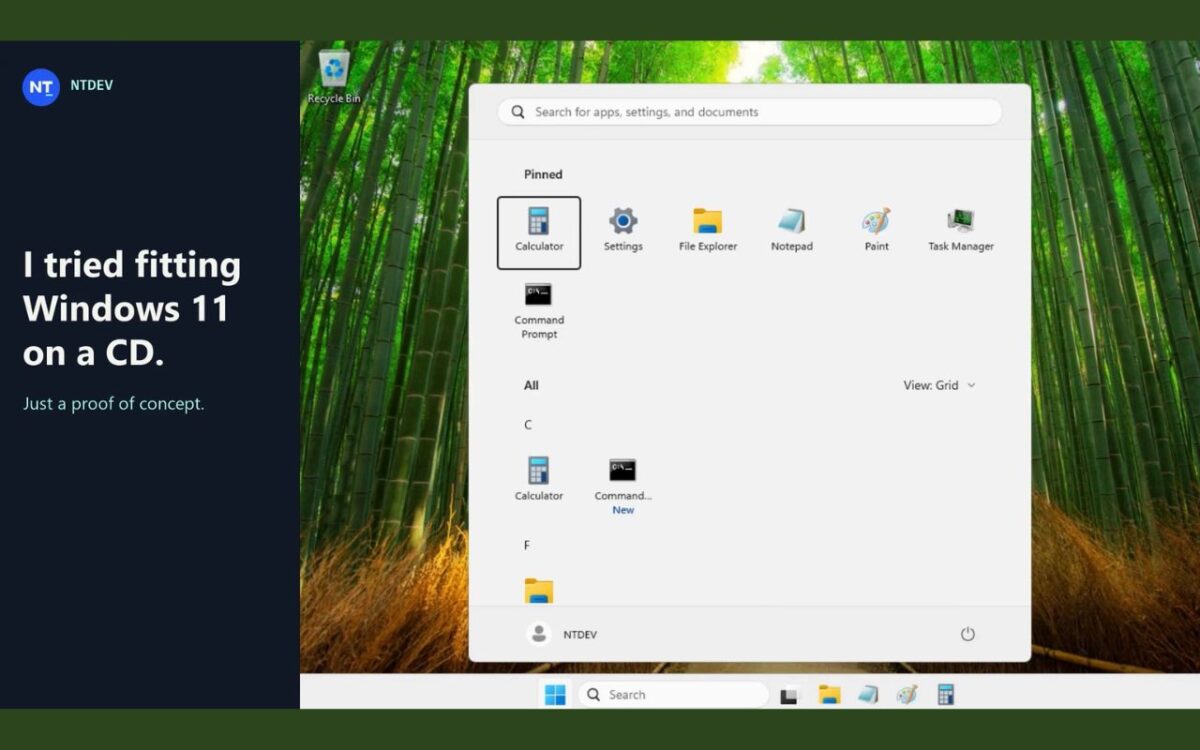Viewport: 1200px width, 750px height.
Task: Click the power button in Start menu
Action: 967,634
